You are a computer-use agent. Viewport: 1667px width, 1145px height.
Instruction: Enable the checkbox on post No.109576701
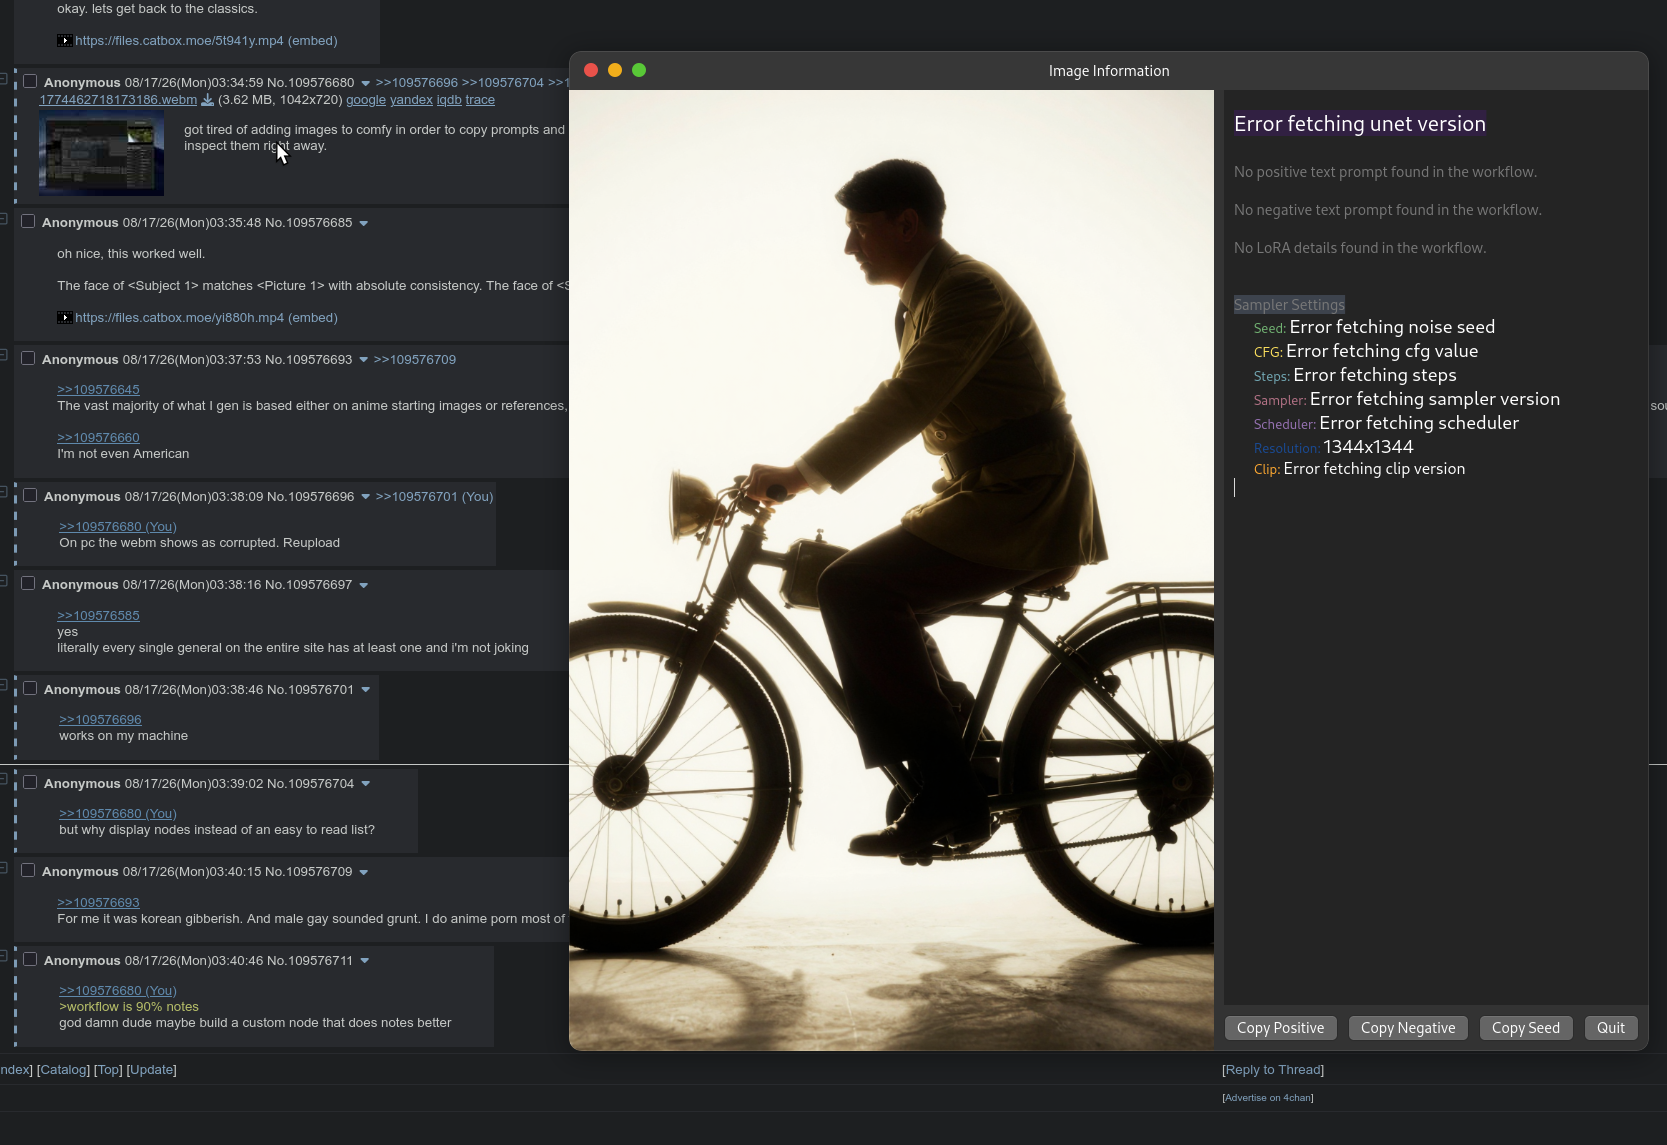(30, 688)
